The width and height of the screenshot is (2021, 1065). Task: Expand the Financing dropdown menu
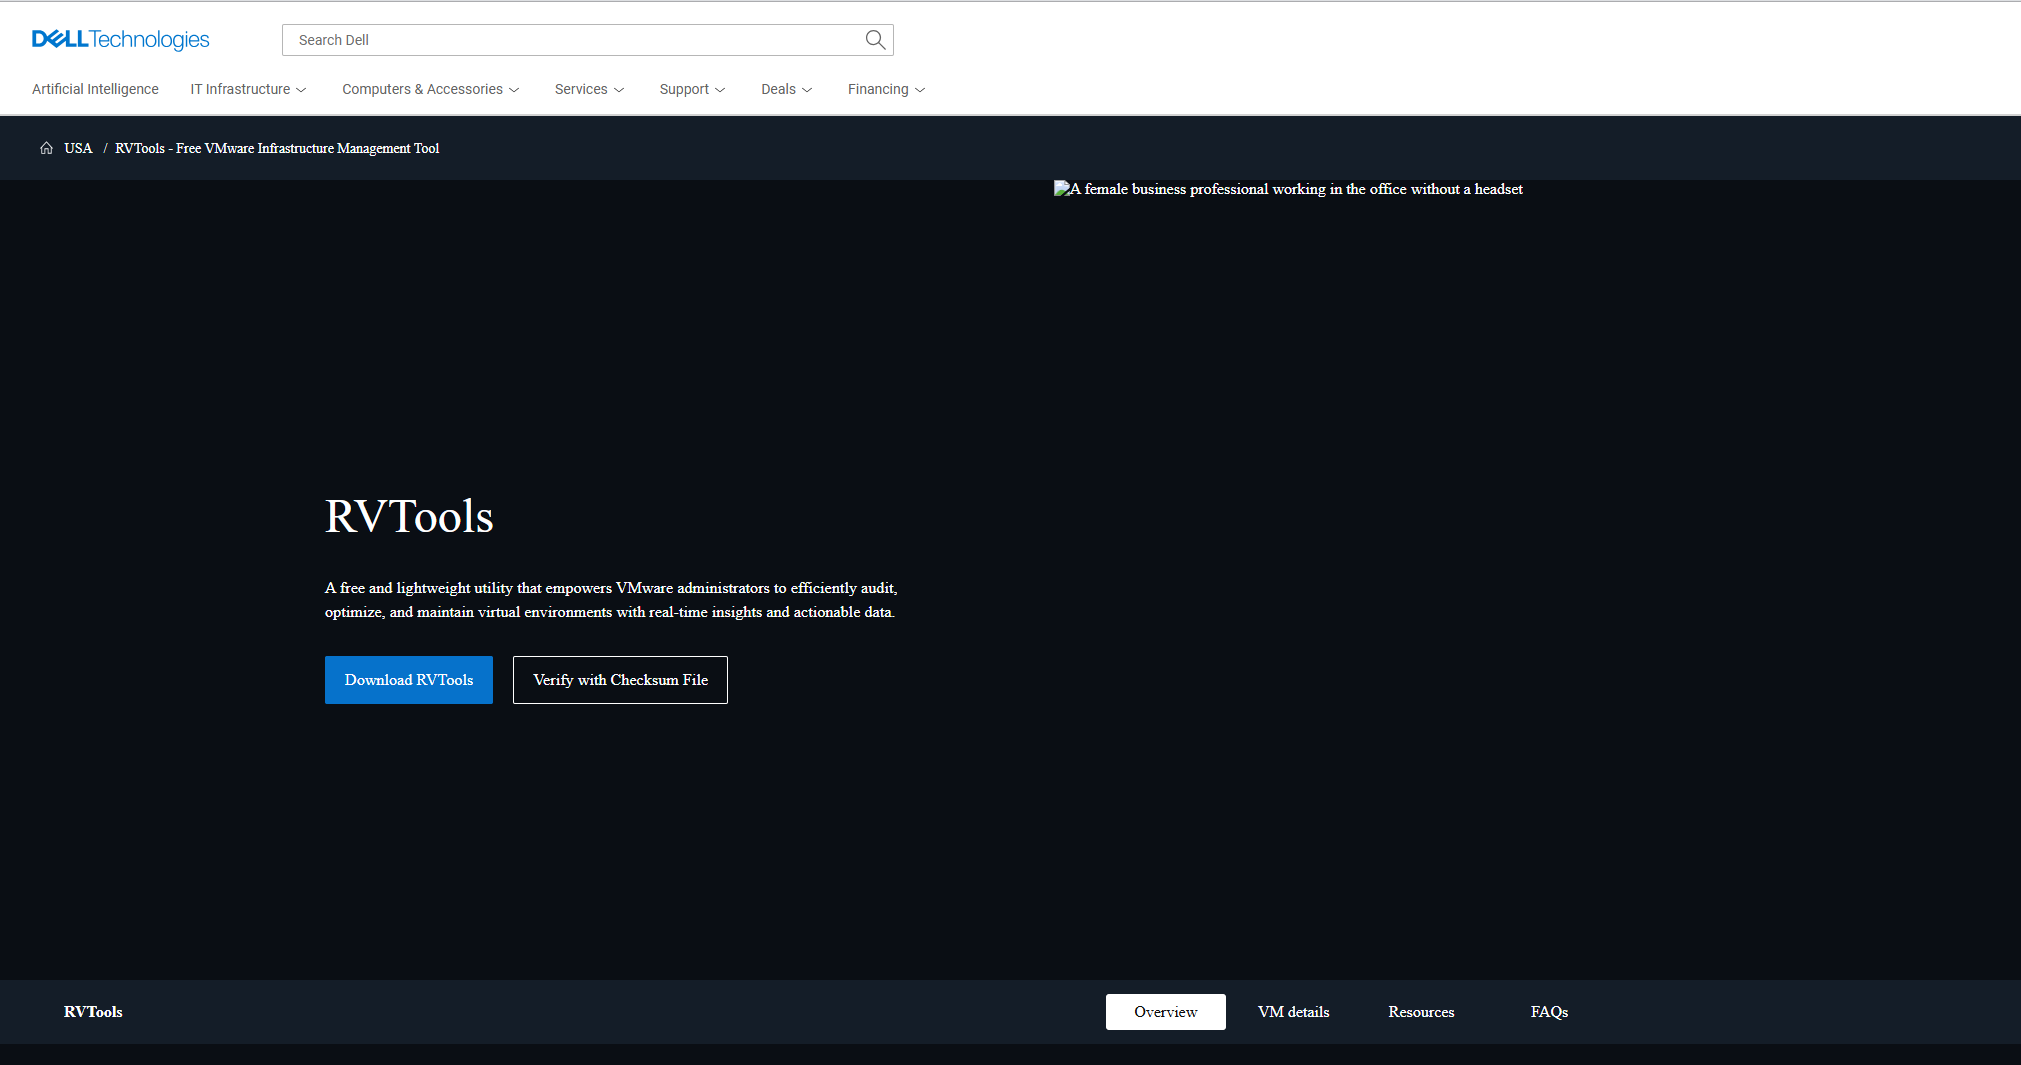tap(886, 89)
